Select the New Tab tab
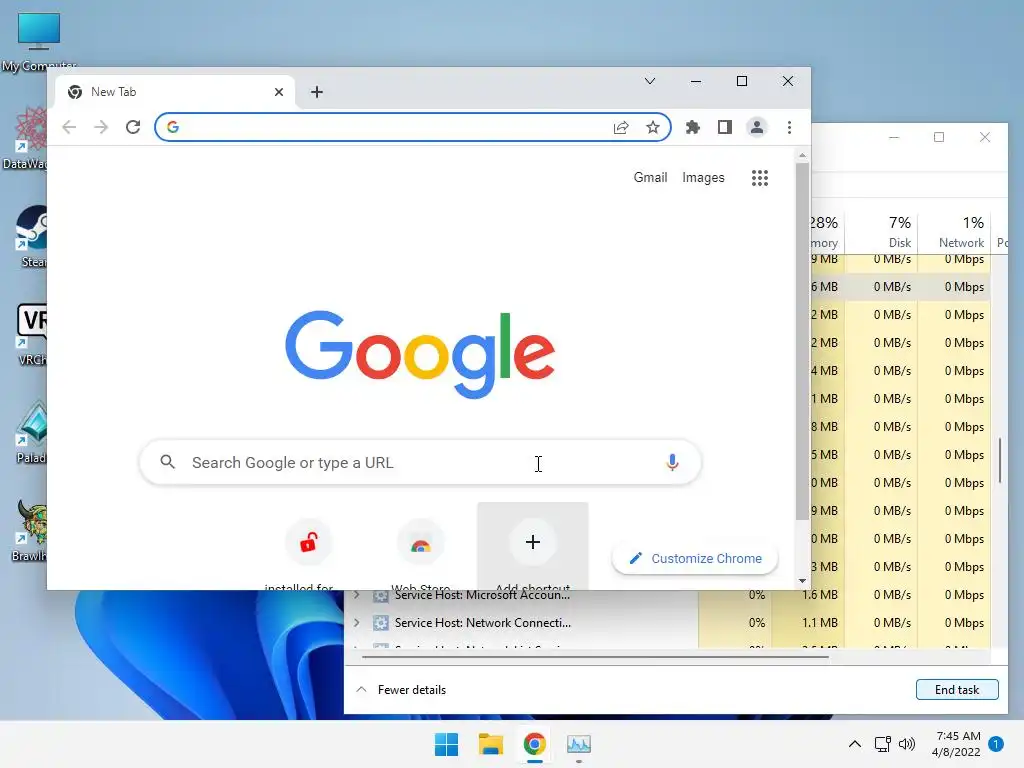Image resolution: width=1024 pixels, height=768 pixels. point(175,92)
